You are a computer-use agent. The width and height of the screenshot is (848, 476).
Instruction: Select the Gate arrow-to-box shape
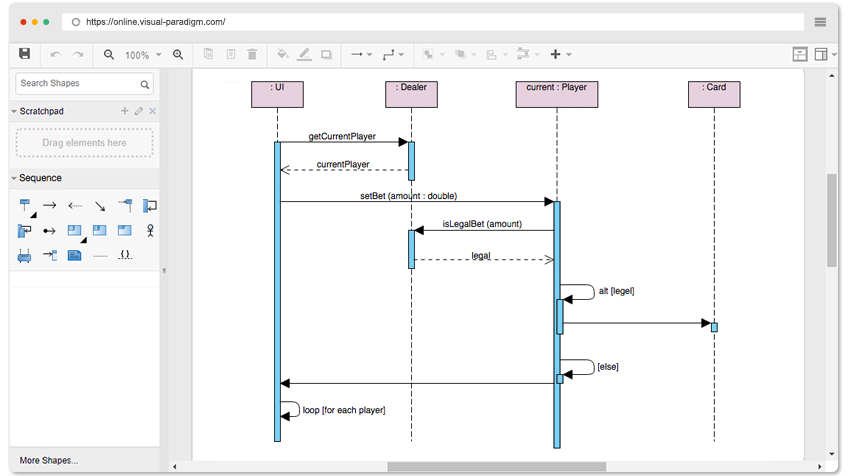[x=50, y=255]
